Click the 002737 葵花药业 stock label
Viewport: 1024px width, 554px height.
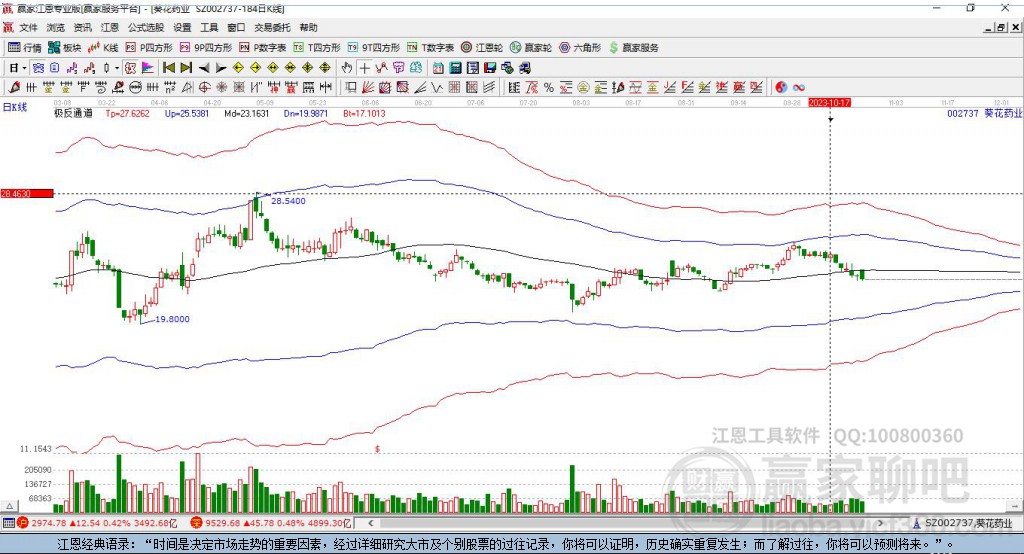[984, 113]
